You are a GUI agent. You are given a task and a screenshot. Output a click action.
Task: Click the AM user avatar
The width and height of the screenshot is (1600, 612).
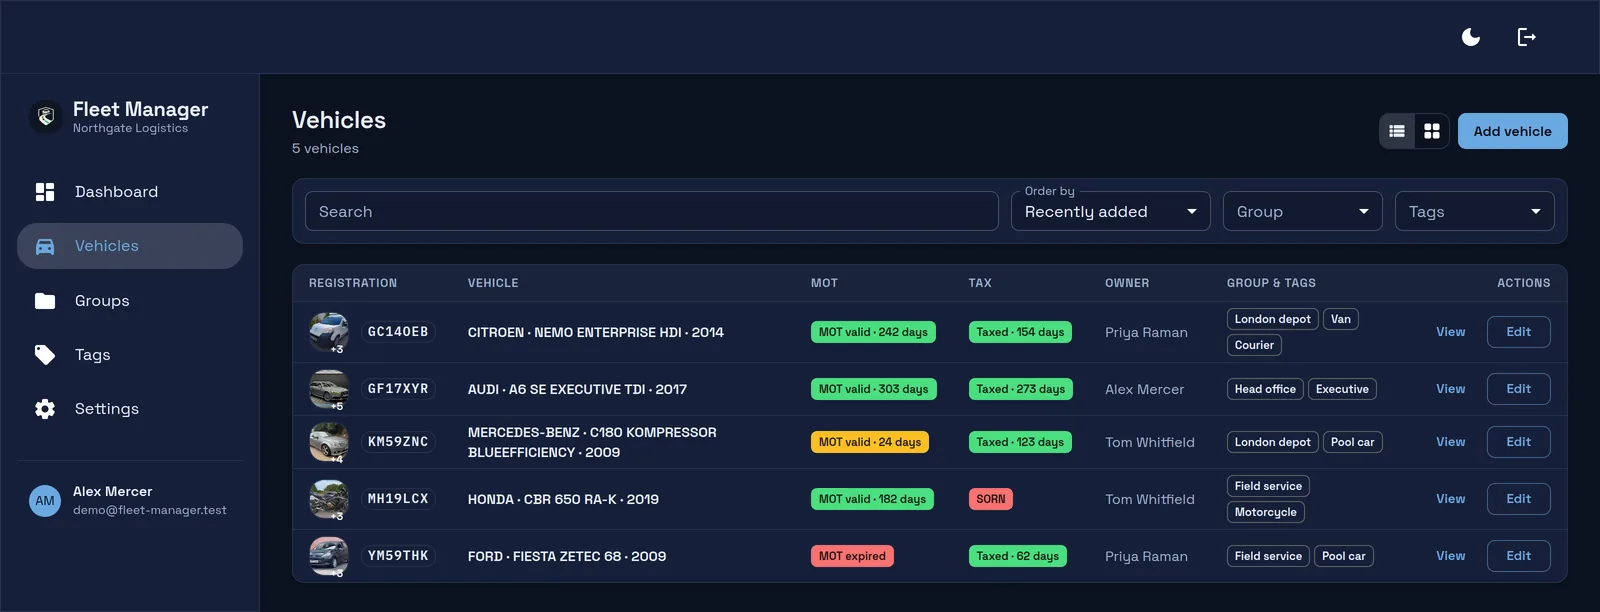[45, 501]
